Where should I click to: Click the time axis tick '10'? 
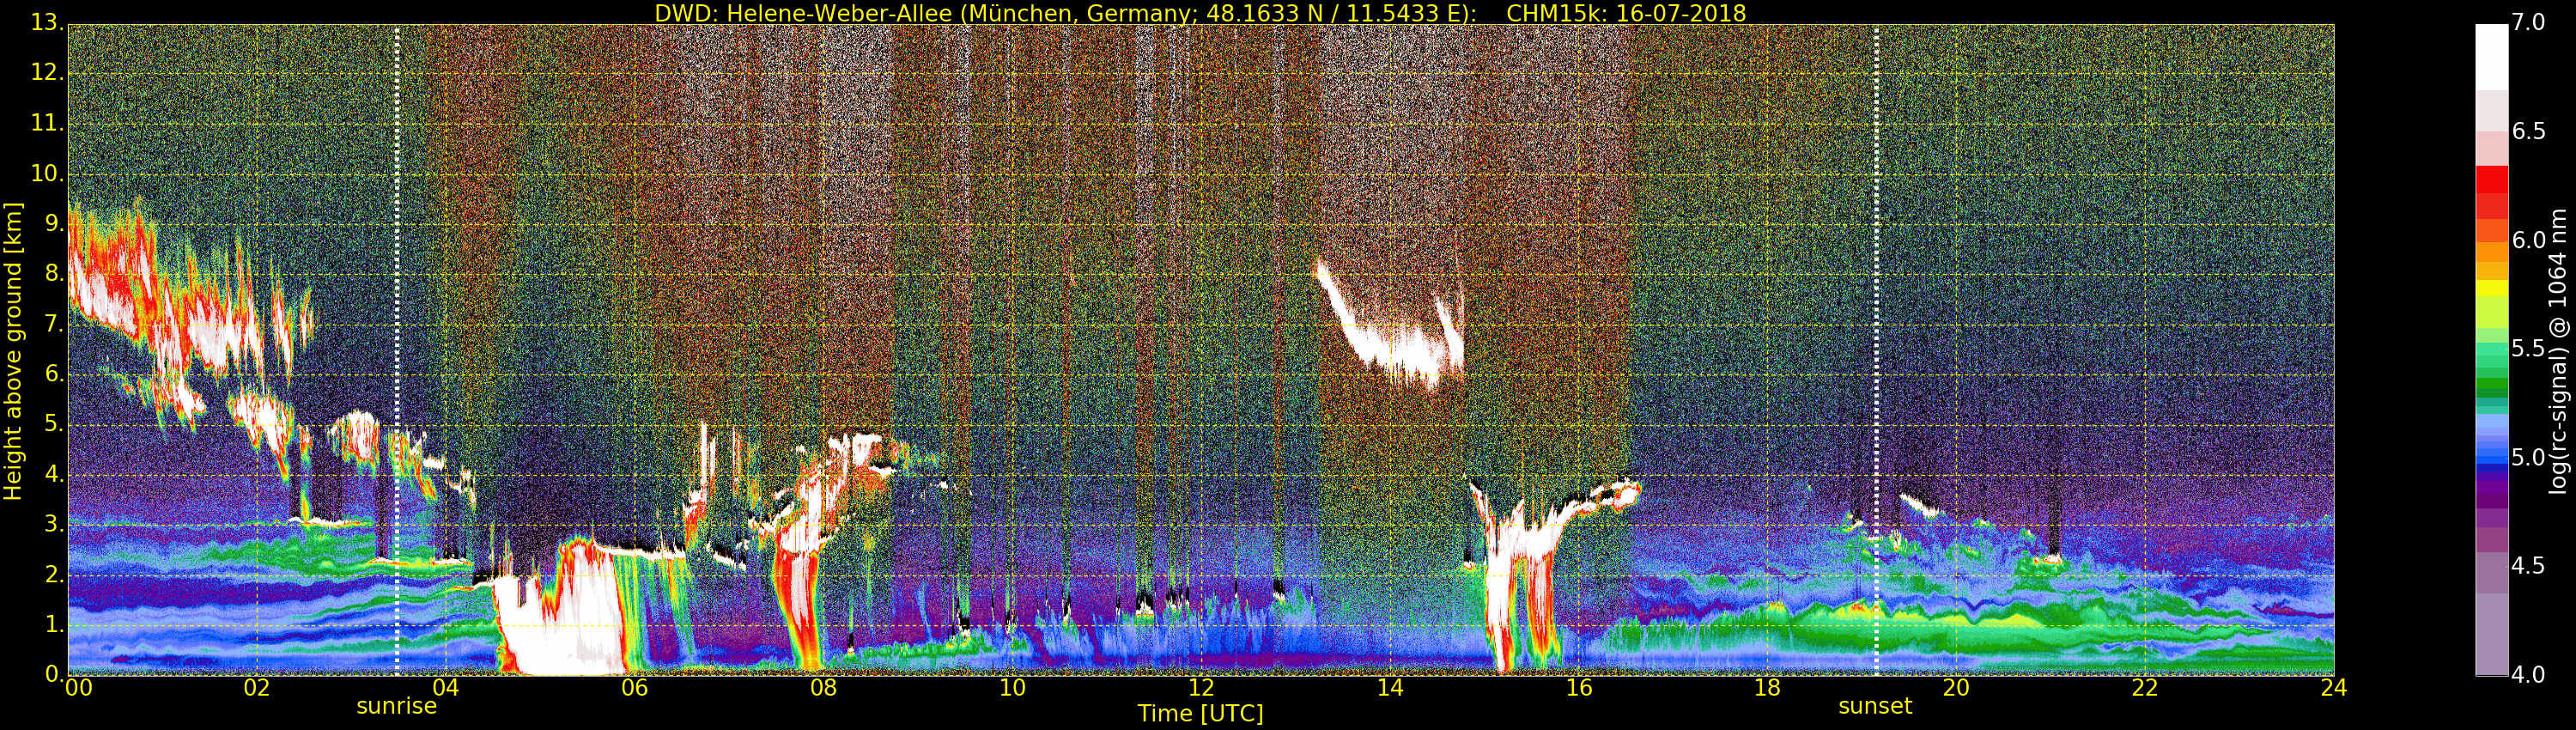pyautogui.click(x=1013, y=688)
